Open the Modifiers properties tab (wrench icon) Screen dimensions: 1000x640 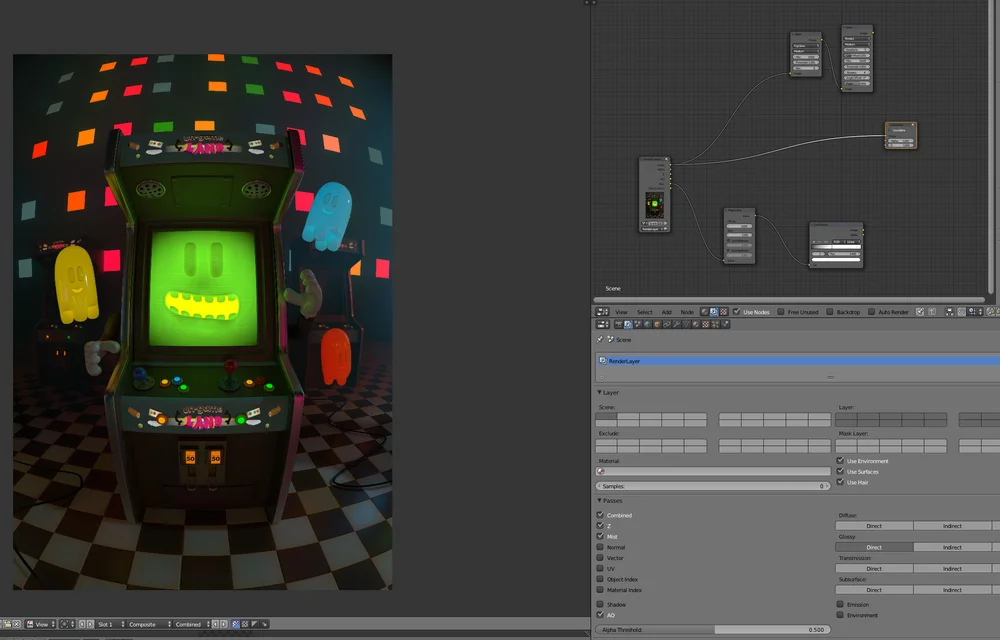click(x=677, y=324)
